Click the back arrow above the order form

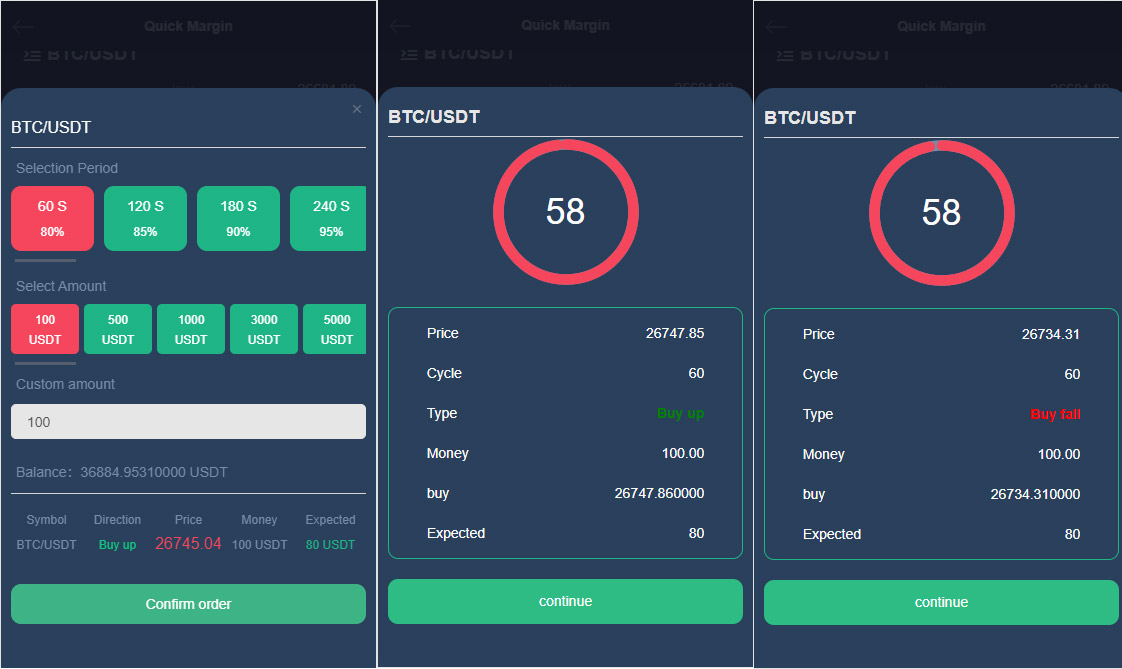pos(22,27)
